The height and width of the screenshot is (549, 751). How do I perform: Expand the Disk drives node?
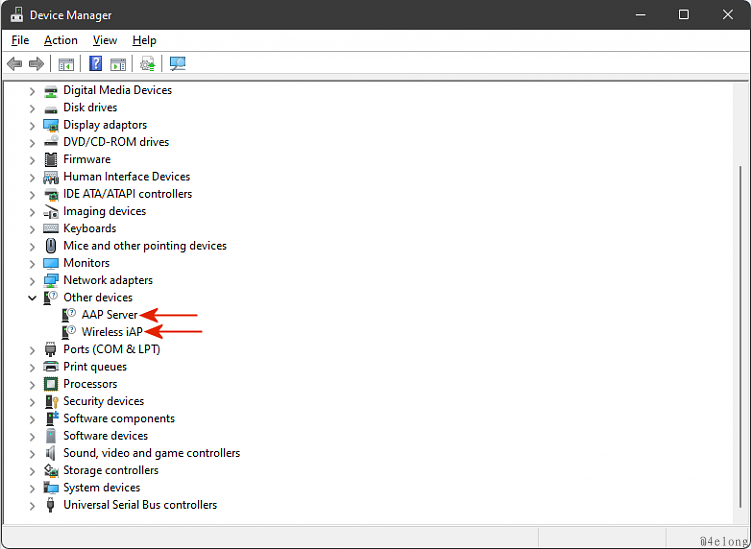pos(32,108)
